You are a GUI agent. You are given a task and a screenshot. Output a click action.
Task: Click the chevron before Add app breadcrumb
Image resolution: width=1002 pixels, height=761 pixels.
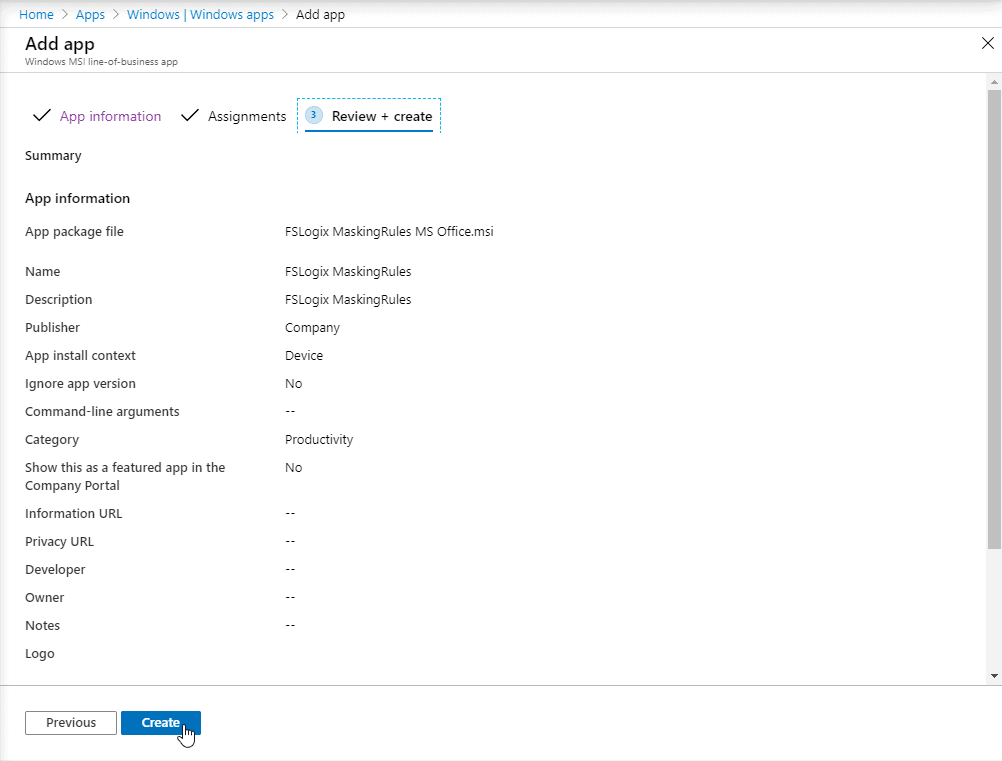point(285,15)
